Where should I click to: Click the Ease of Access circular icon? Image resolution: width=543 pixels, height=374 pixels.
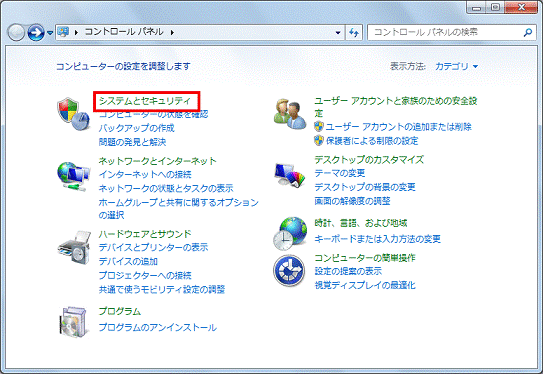tap(289, 270)
